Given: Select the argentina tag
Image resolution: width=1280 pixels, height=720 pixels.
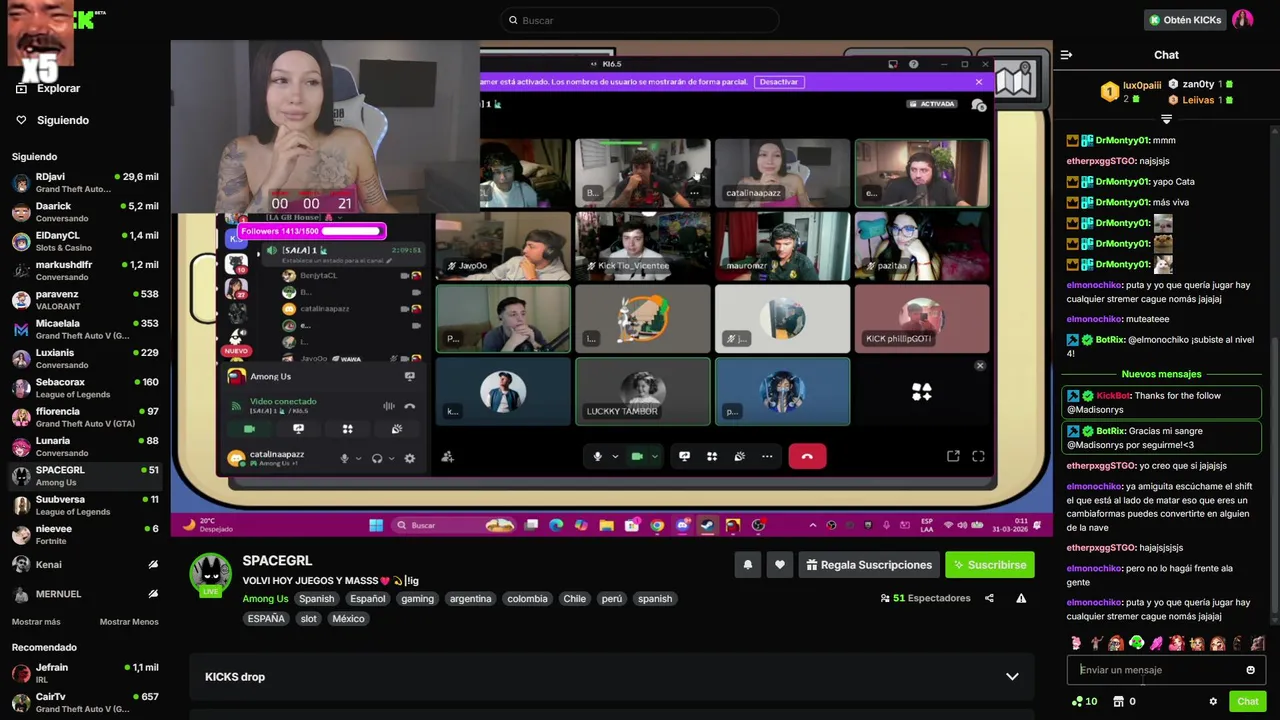Looking at the screenshot, I should click(x=470, y=599).
